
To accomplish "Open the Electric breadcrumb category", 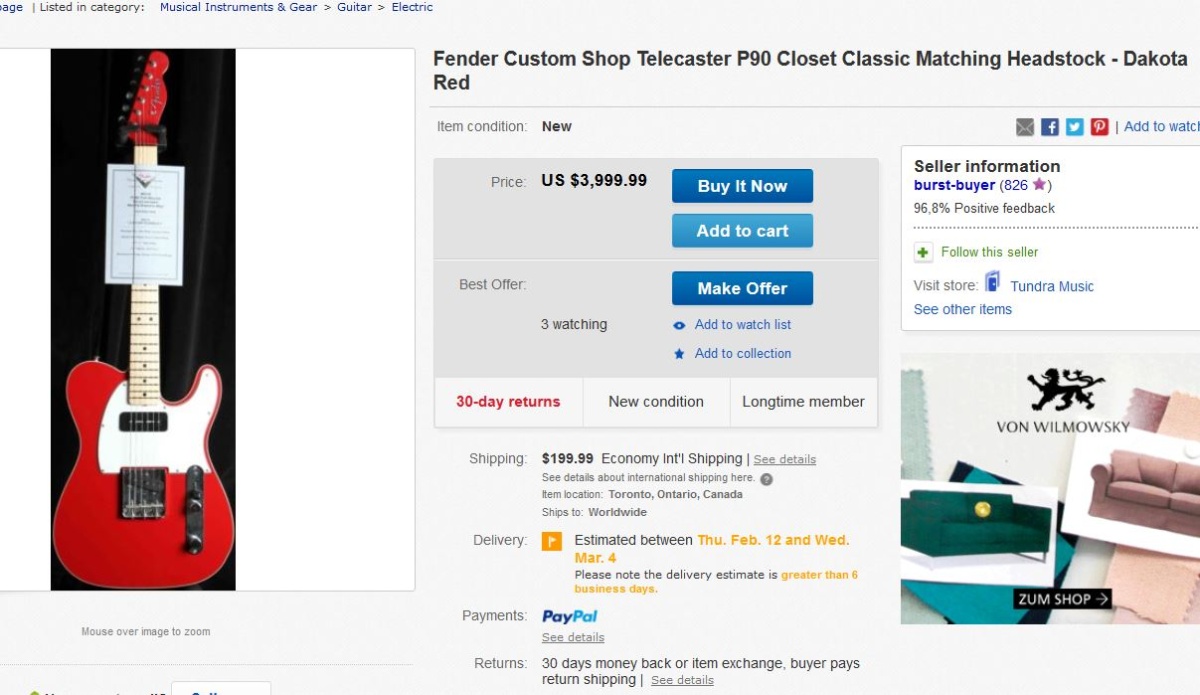I will [412, 7].
